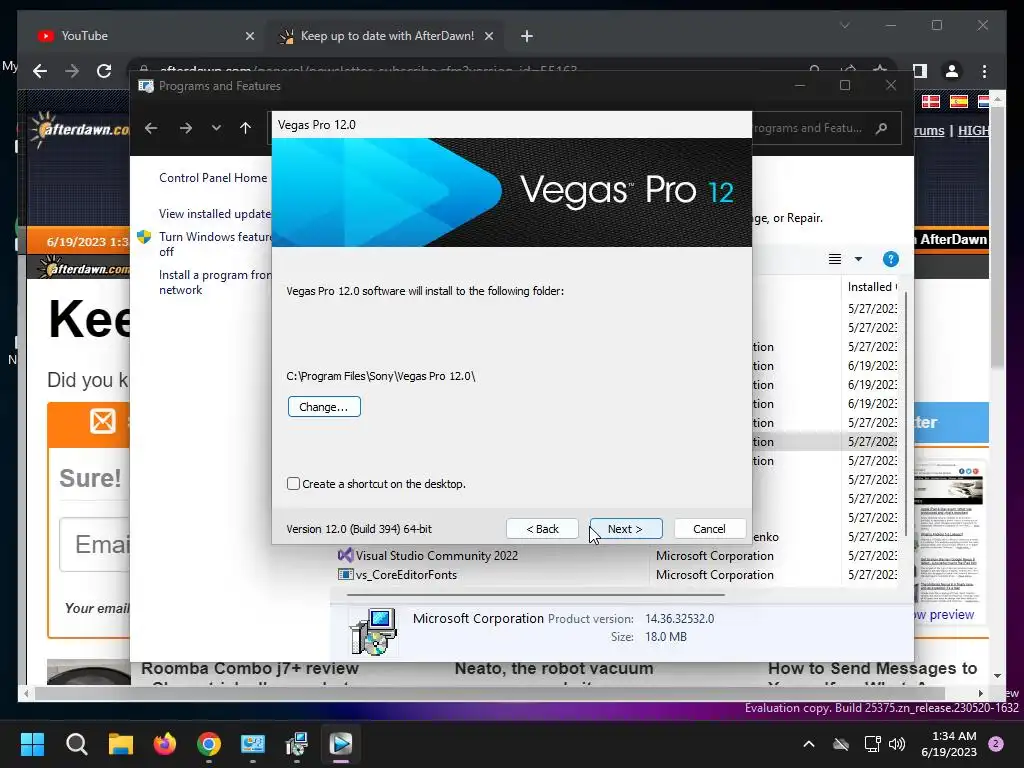Click Search Programs and Features box
This screenshot has width=1024, height=768.
click(827, 128)
